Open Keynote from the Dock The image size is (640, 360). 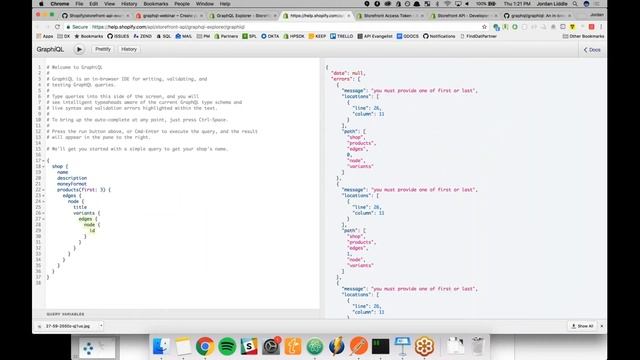(x=402, y=346)
